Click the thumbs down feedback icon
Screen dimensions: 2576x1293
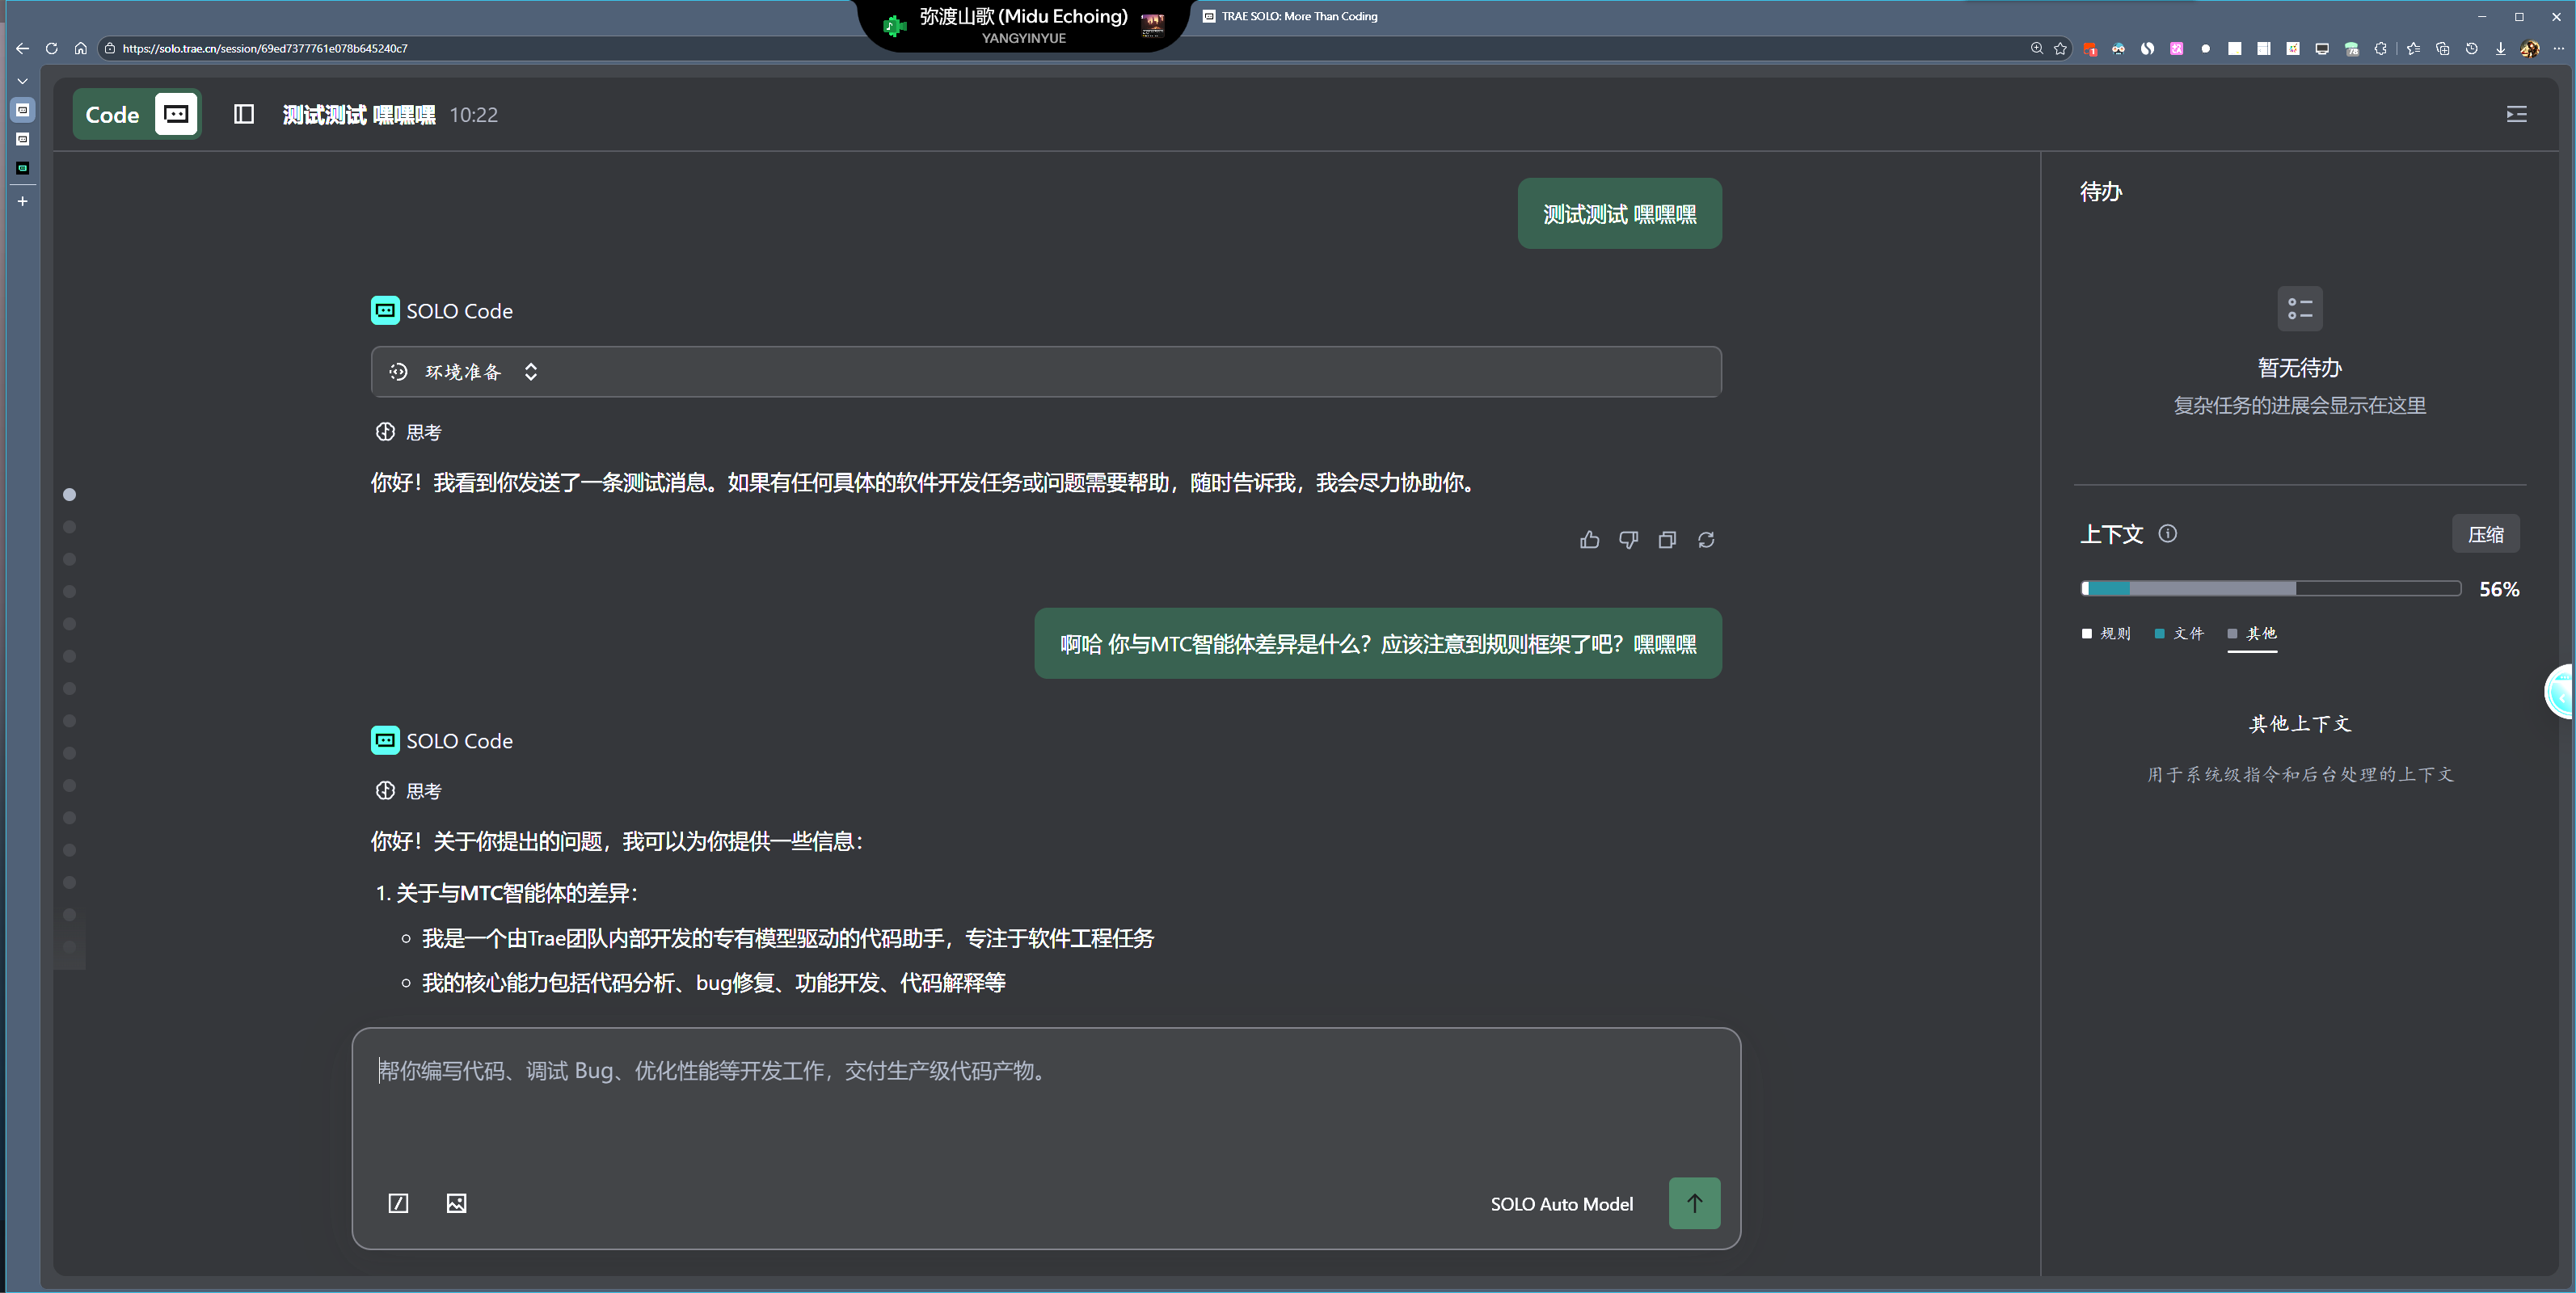[x=1628, y=540]
